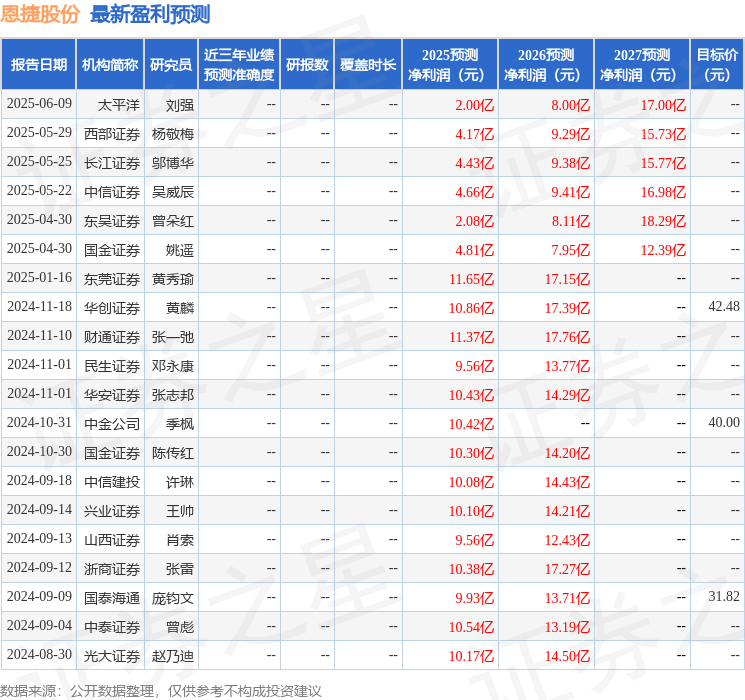Select the 中信建投 institution cell

click(112, 481)
